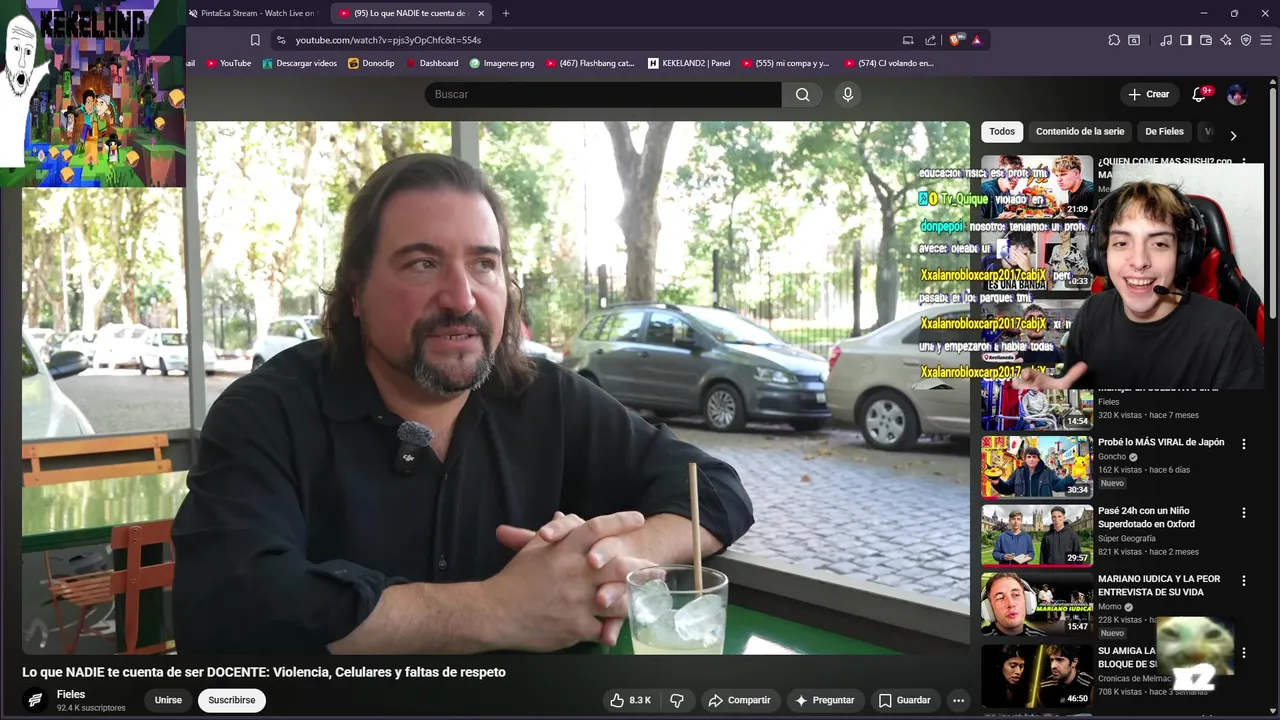Screen dimensions: 1280x720
Task: Open 'Descargar videos' bookmark
Action: pos(299,63)
